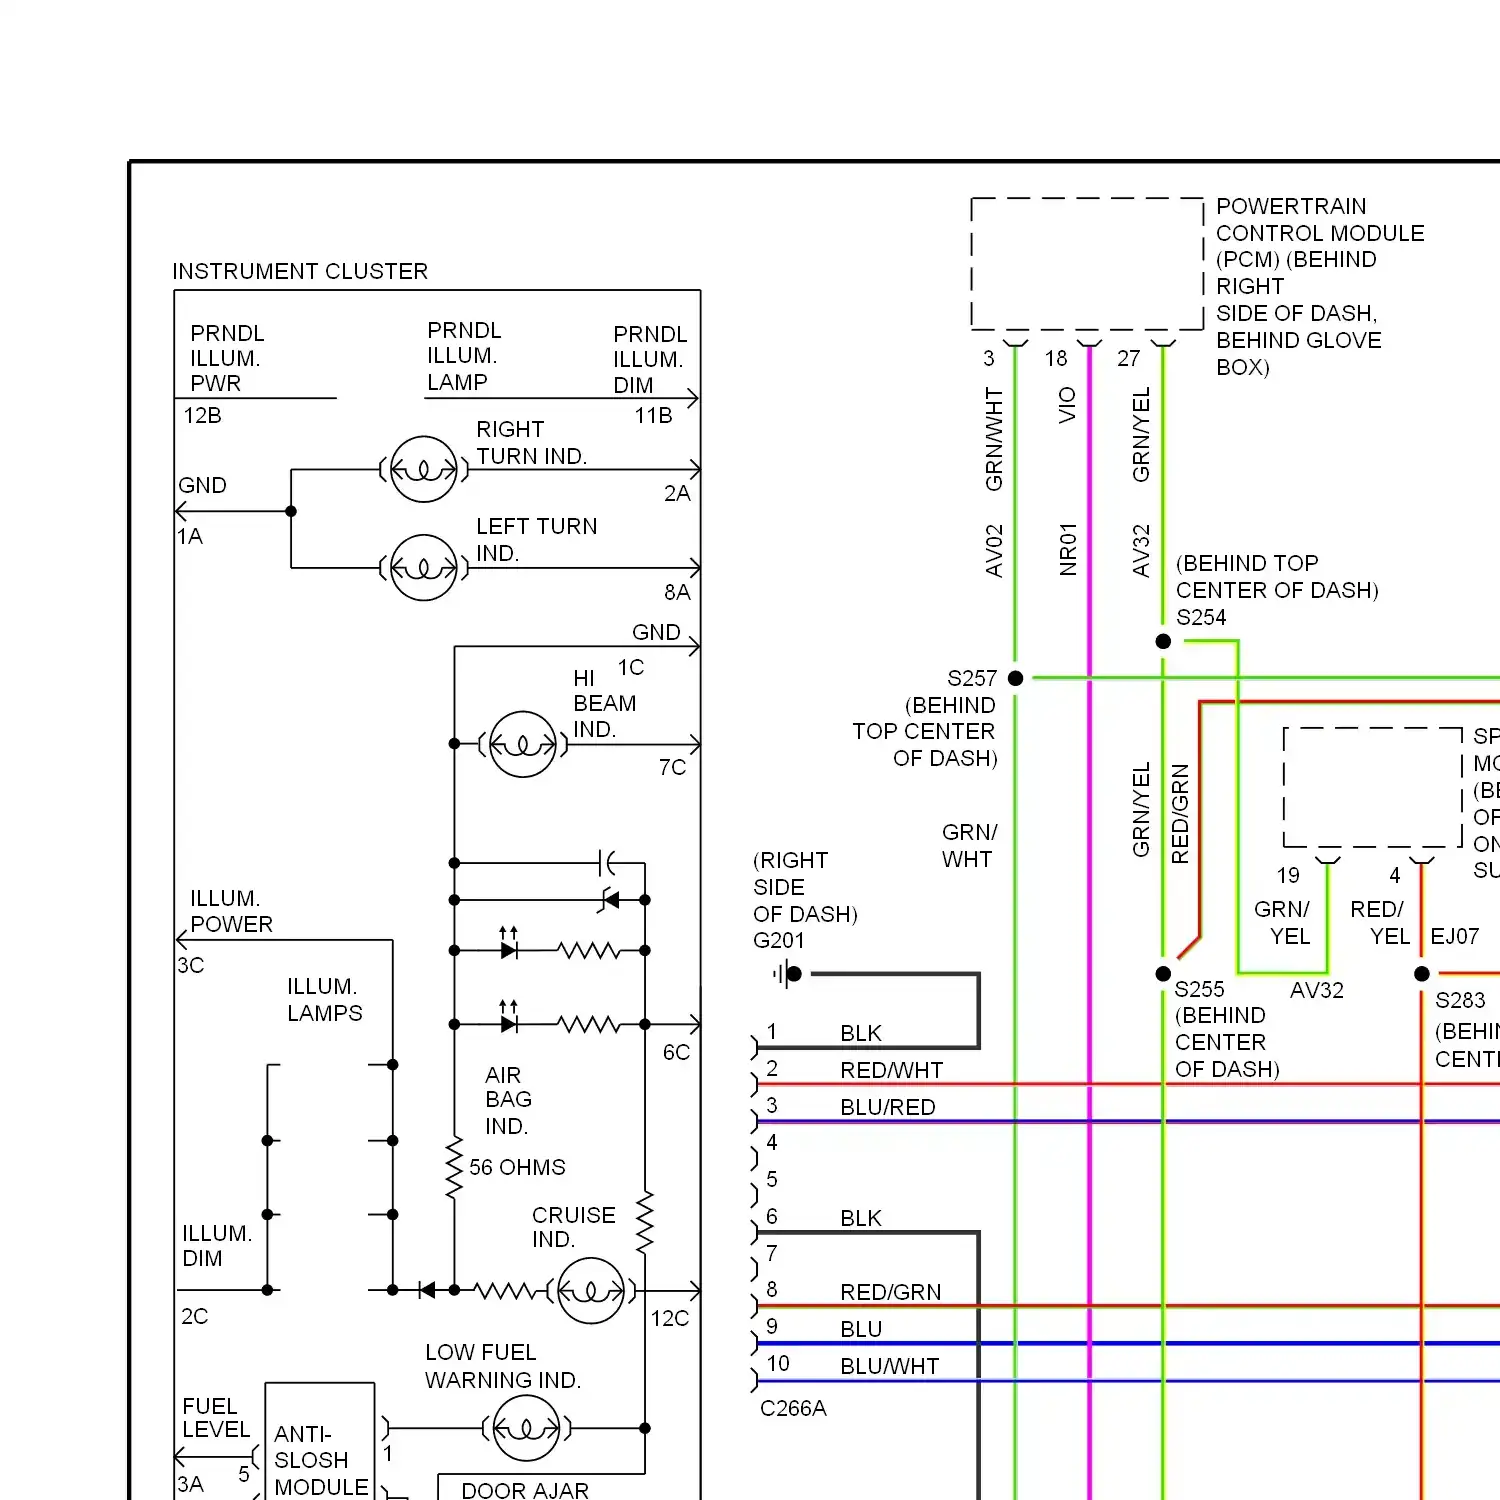Viewport: 1500px width, 1500px height.
Task: Click terminal label 3C
Action: pyautogui.click(x=190, y=965)
